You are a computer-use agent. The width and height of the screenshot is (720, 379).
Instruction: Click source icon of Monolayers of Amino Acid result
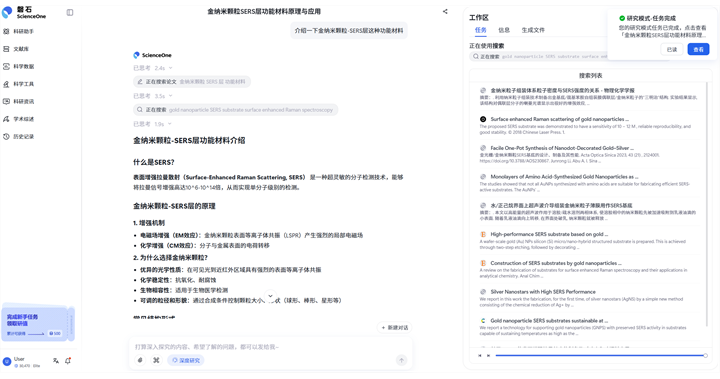pyautogui.click(x=483, y=176)
